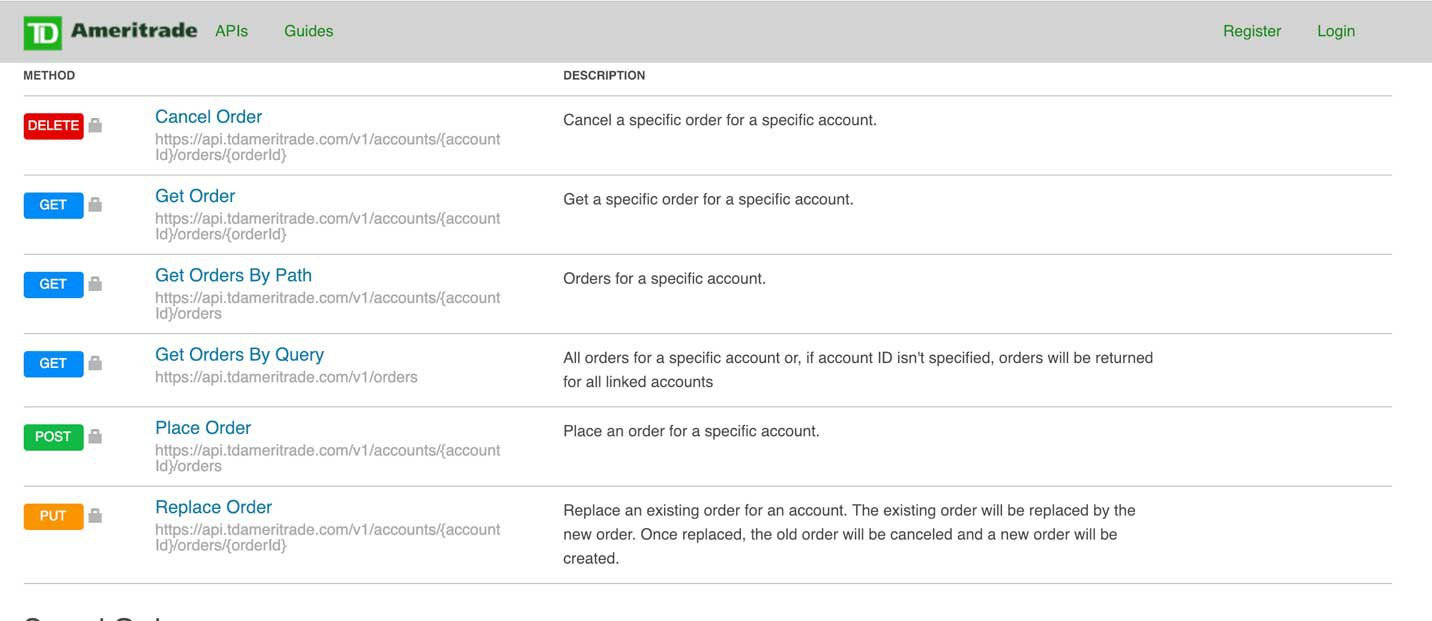Click the DESCRIPTION column header
Viewport: 1432px width, 621px height.
(x=604, y=76)
